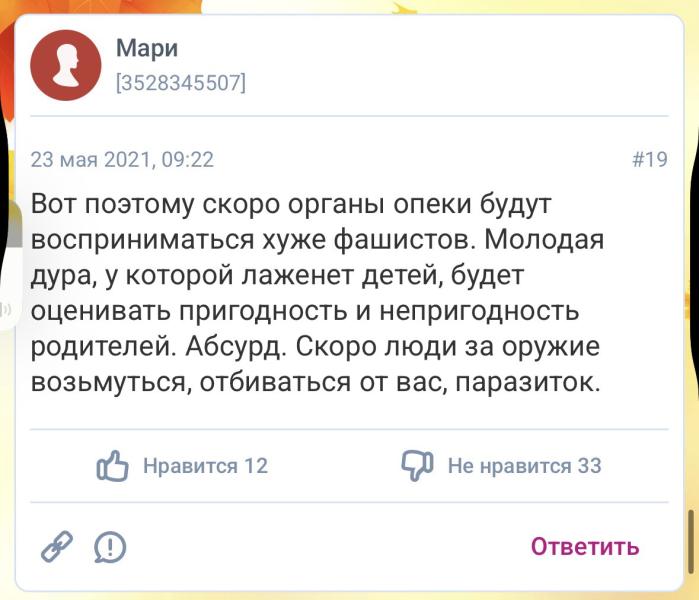Click the speaker icon on left edge
Viewport: 699px width, 600px height.
[5, 309]
